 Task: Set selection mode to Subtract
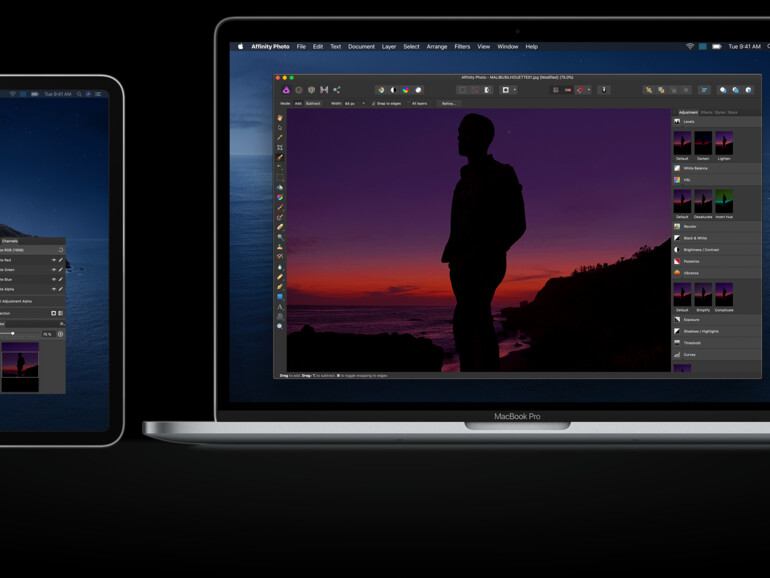click(313, 104)
